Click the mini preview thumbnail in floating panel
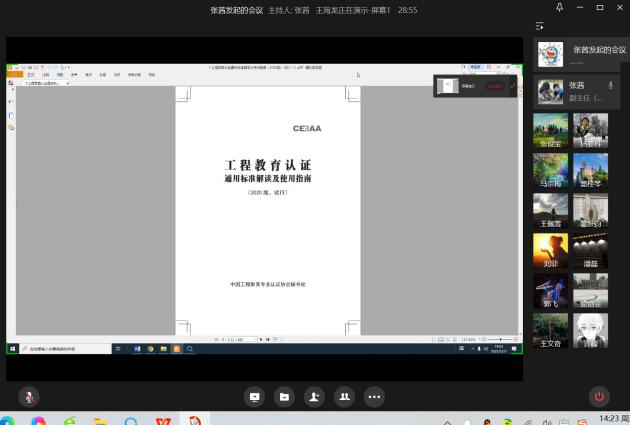Viewport: 630px width, 425px height. click(x=449, y=87)
